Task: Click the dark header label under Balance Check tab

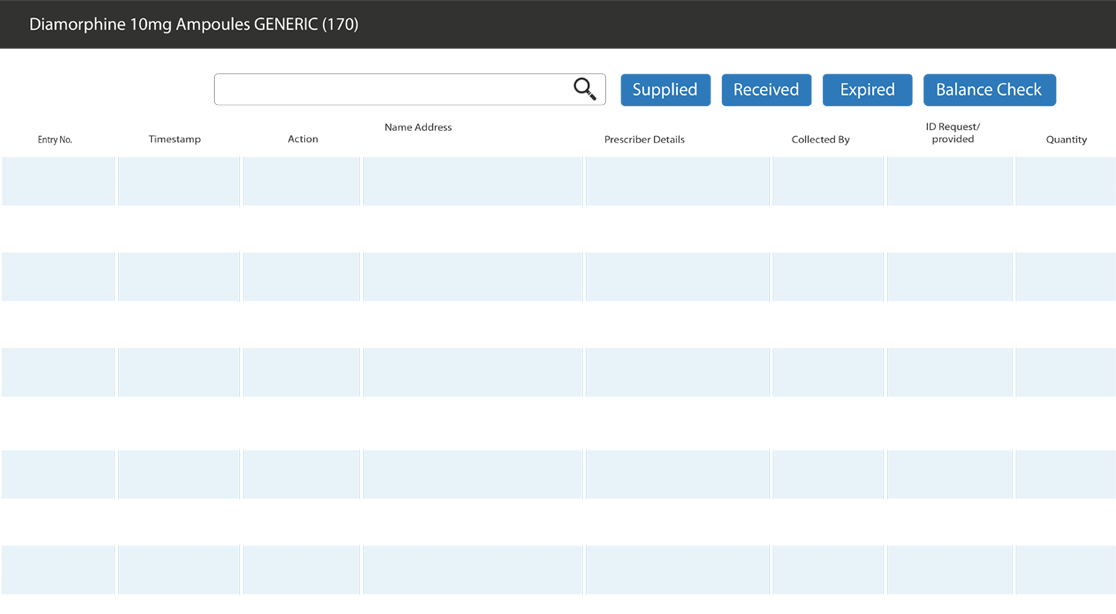Action: pos(948,130)
